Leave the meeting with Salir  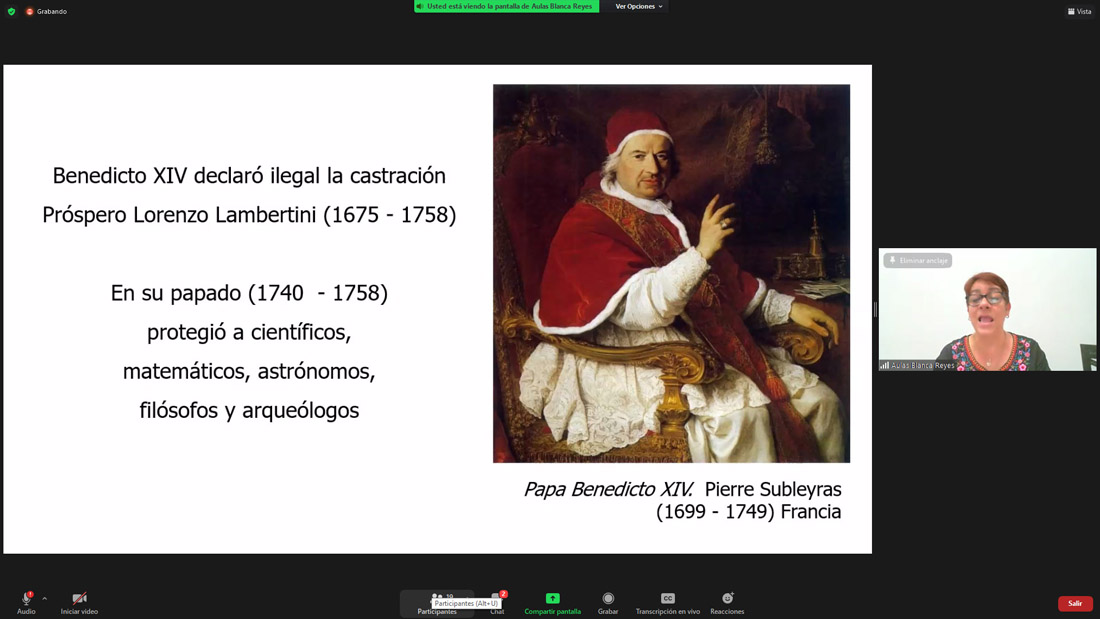[1075, 604]
